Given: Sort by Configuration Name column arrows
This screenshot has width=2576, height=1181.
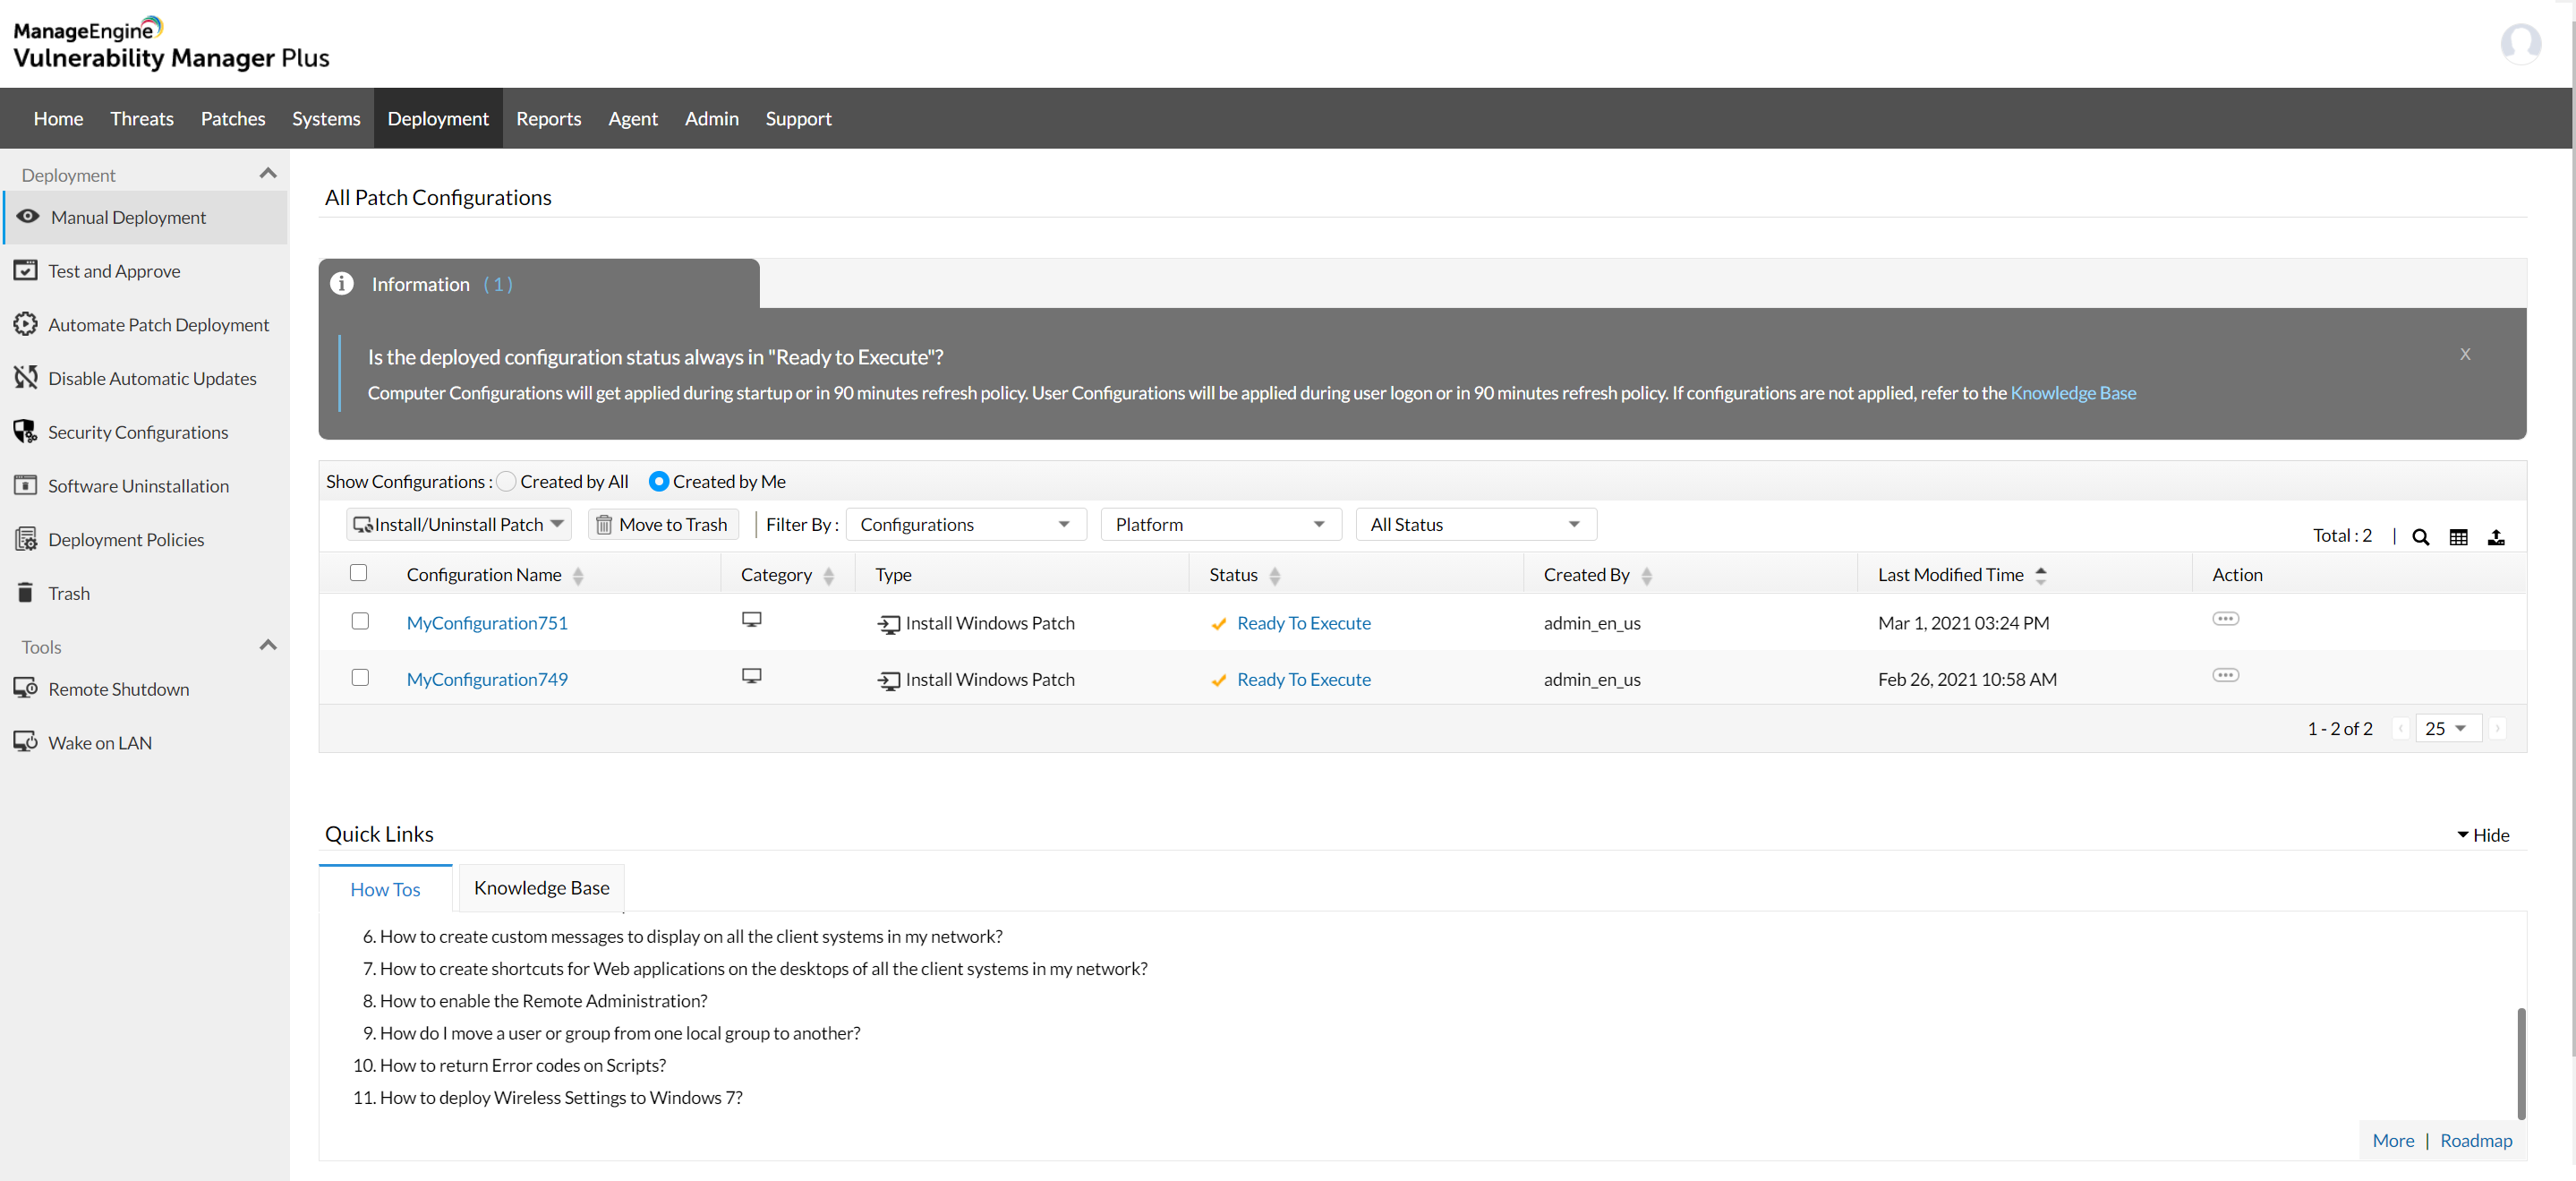Looking at the screenshot, I should click(578, 575).
